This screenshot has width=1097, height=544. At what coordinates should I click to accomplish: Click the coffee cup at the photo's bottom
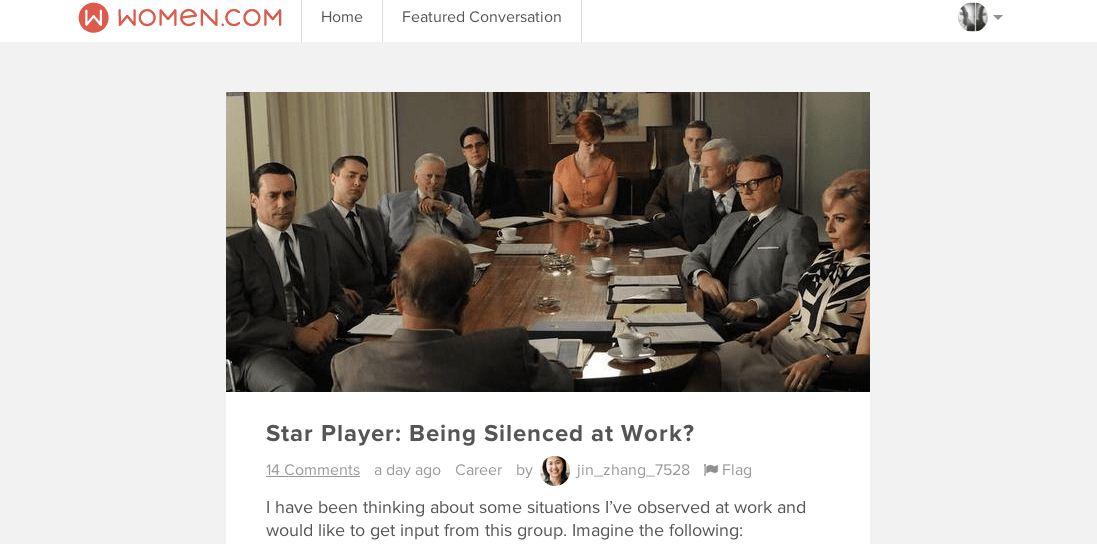tap(633, 345)
